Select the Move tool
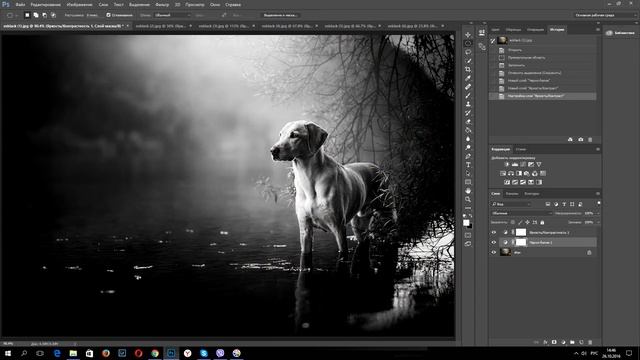Viewport: 640px width, 360px height. [468, 35]
